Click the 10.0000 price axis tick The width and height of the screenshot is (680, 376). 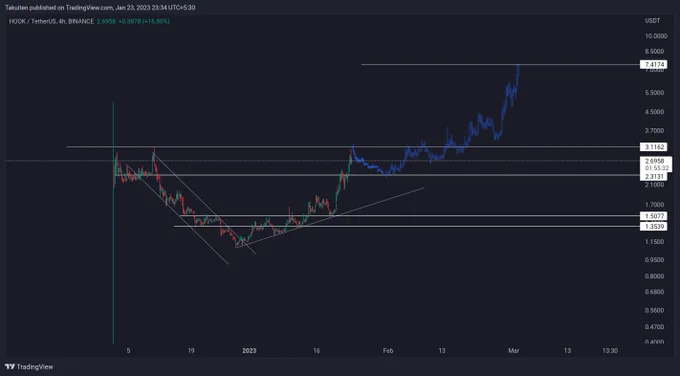pyautogui.click(x=655, y=36)
